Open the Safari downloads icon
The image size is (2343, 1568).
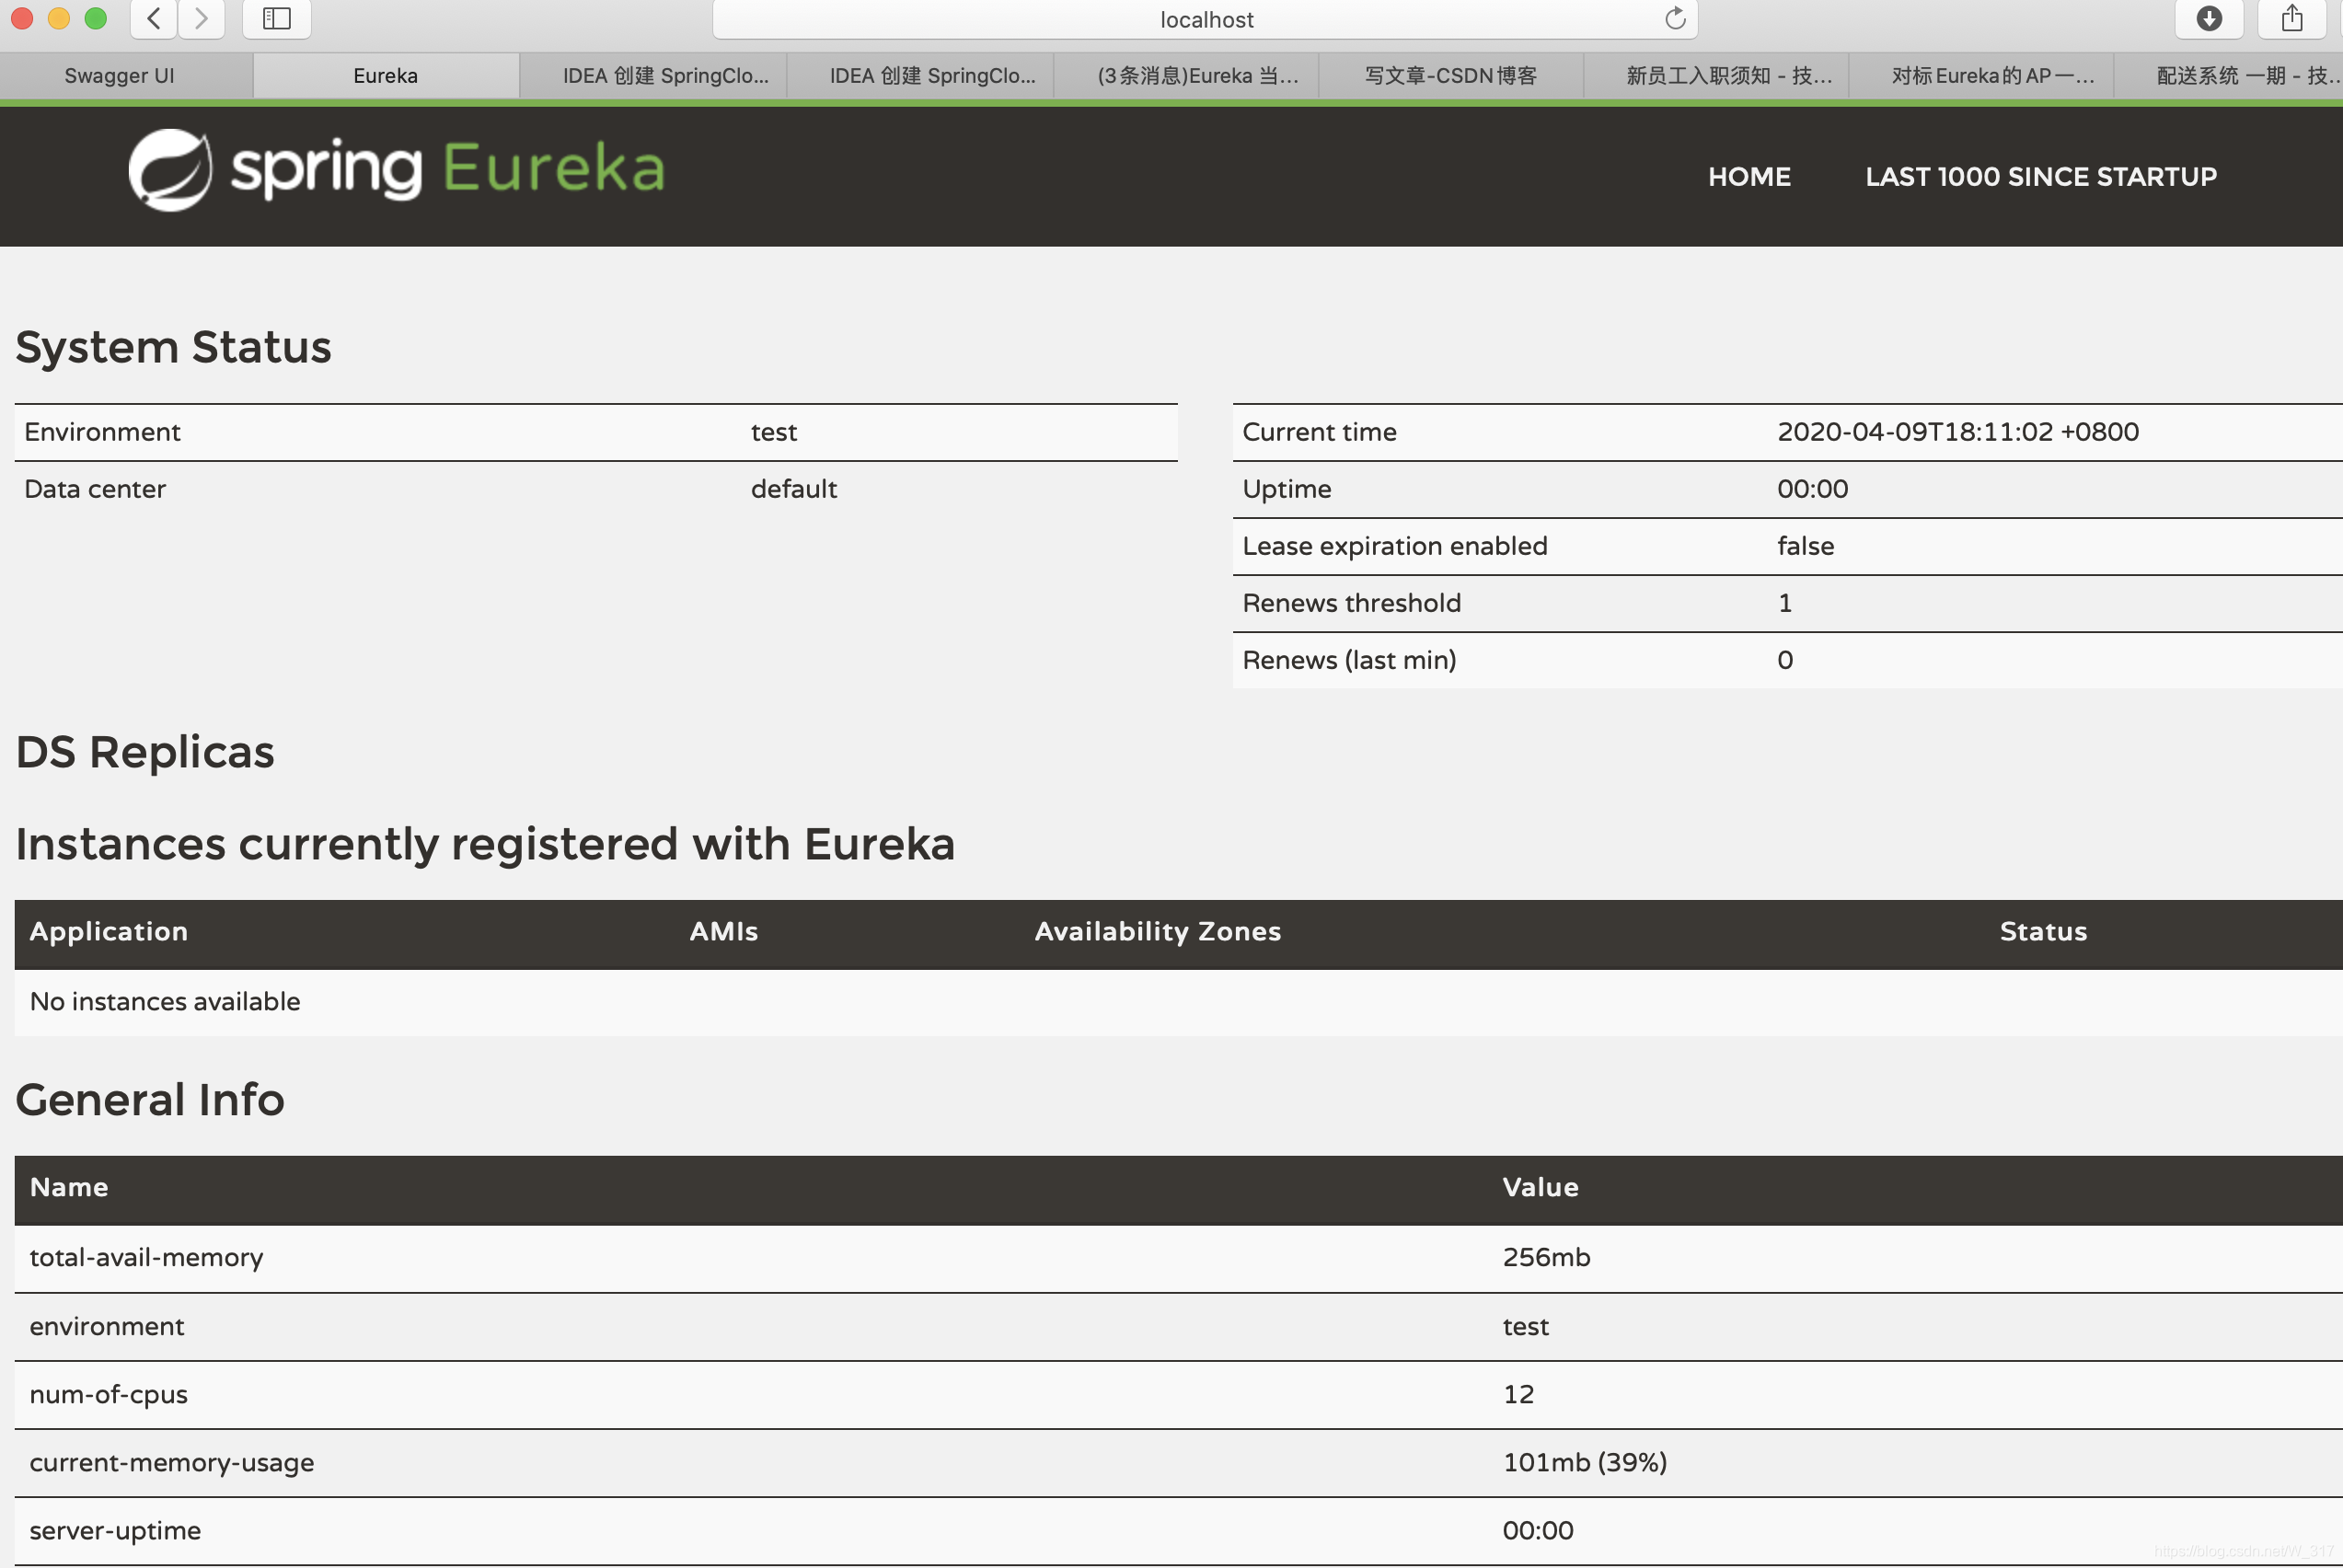point(2209,18)
